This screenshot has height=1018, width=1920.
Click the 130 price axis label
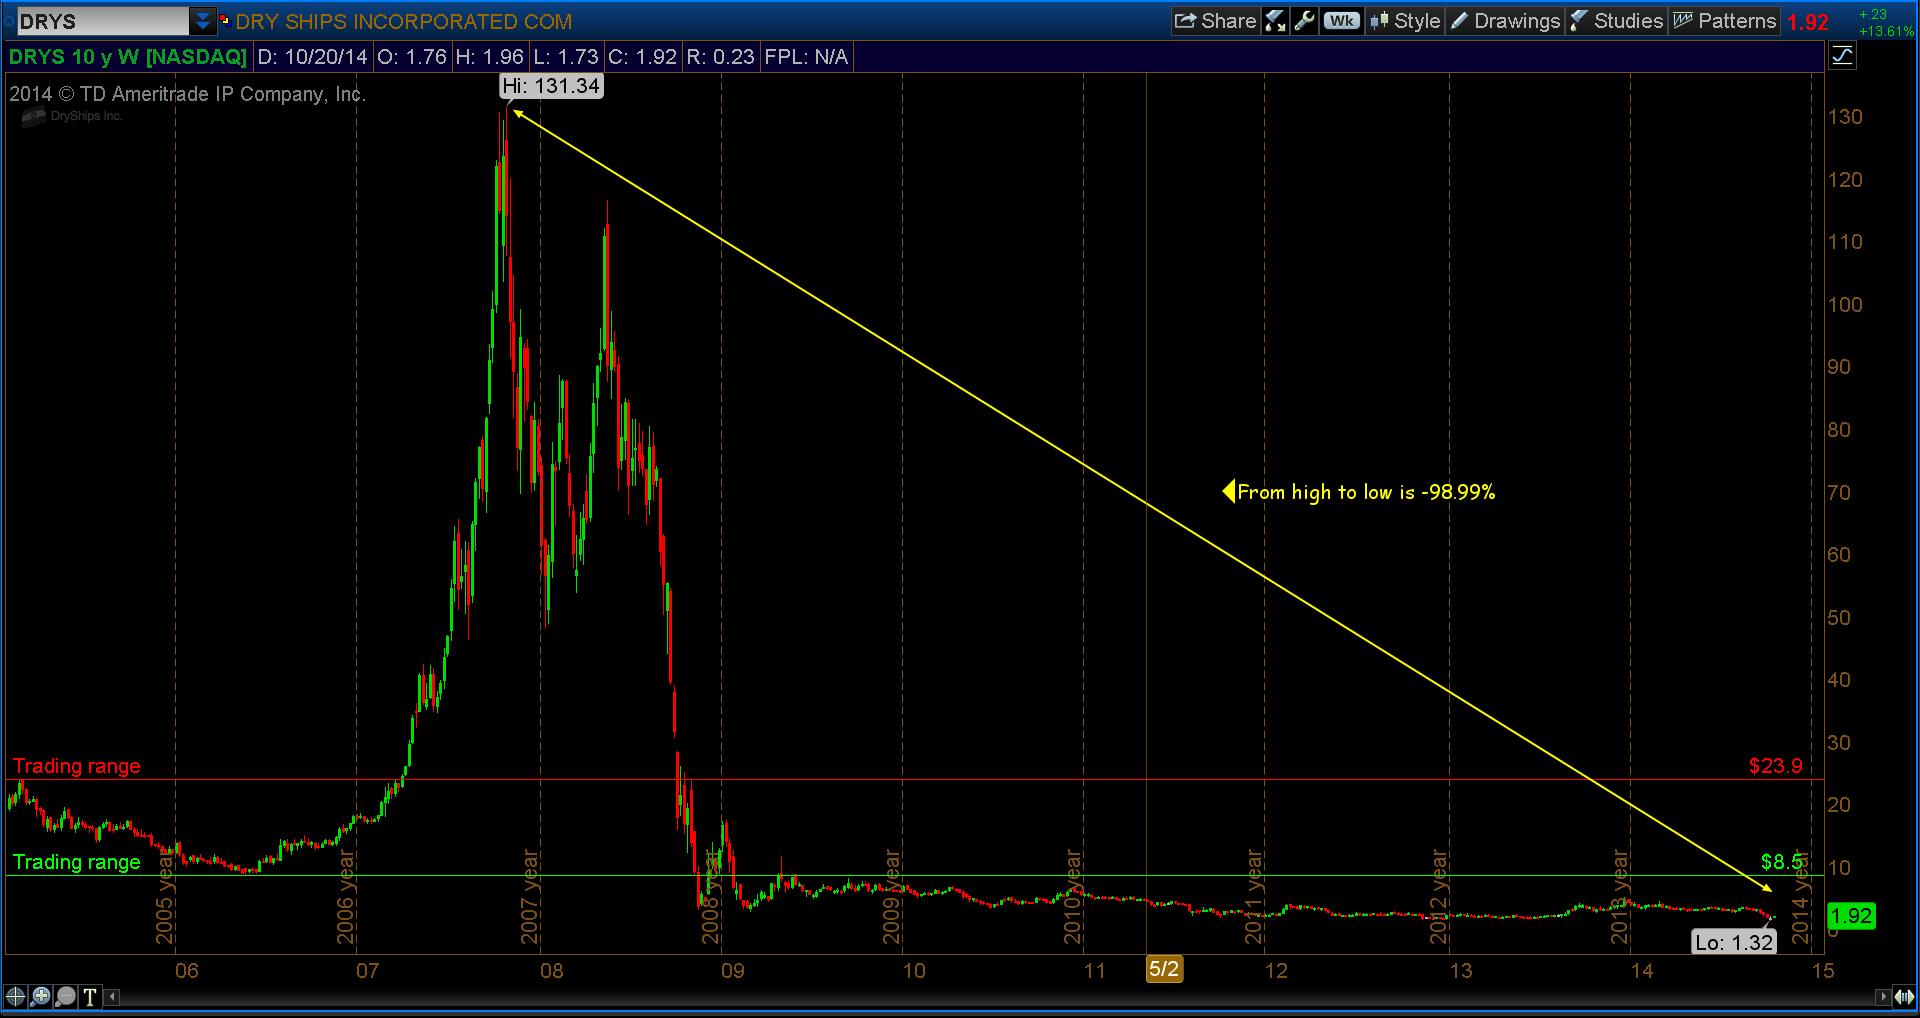tap(1845, 117)
